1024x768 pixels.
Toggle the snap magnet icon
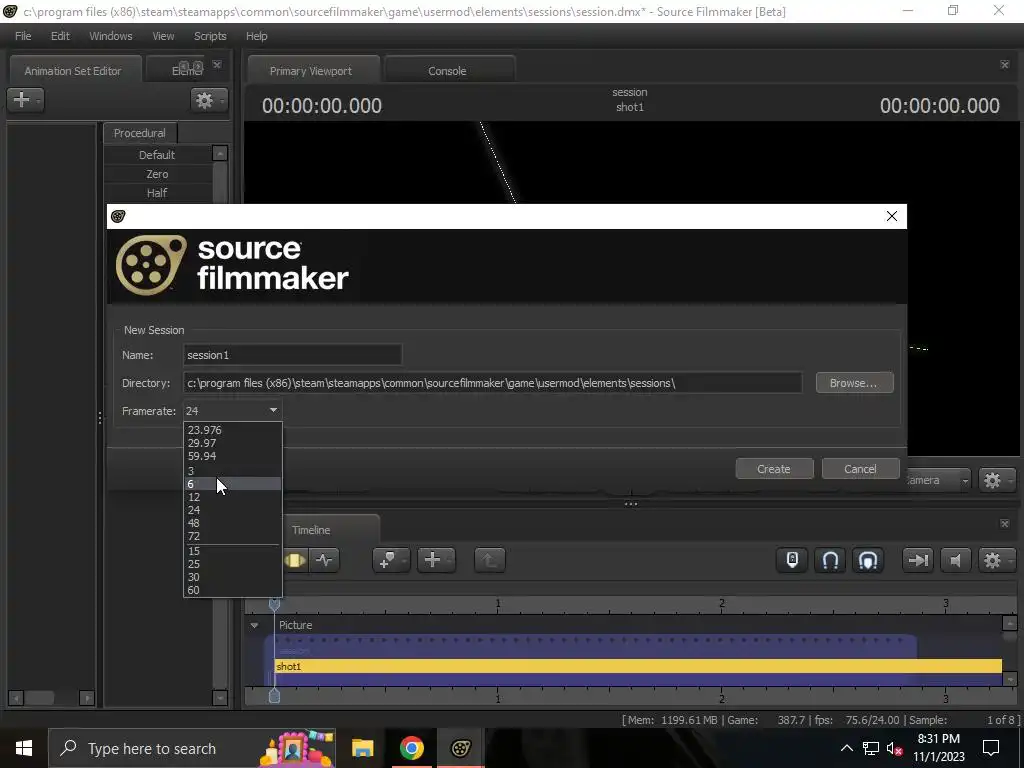(x=830, y=560)
